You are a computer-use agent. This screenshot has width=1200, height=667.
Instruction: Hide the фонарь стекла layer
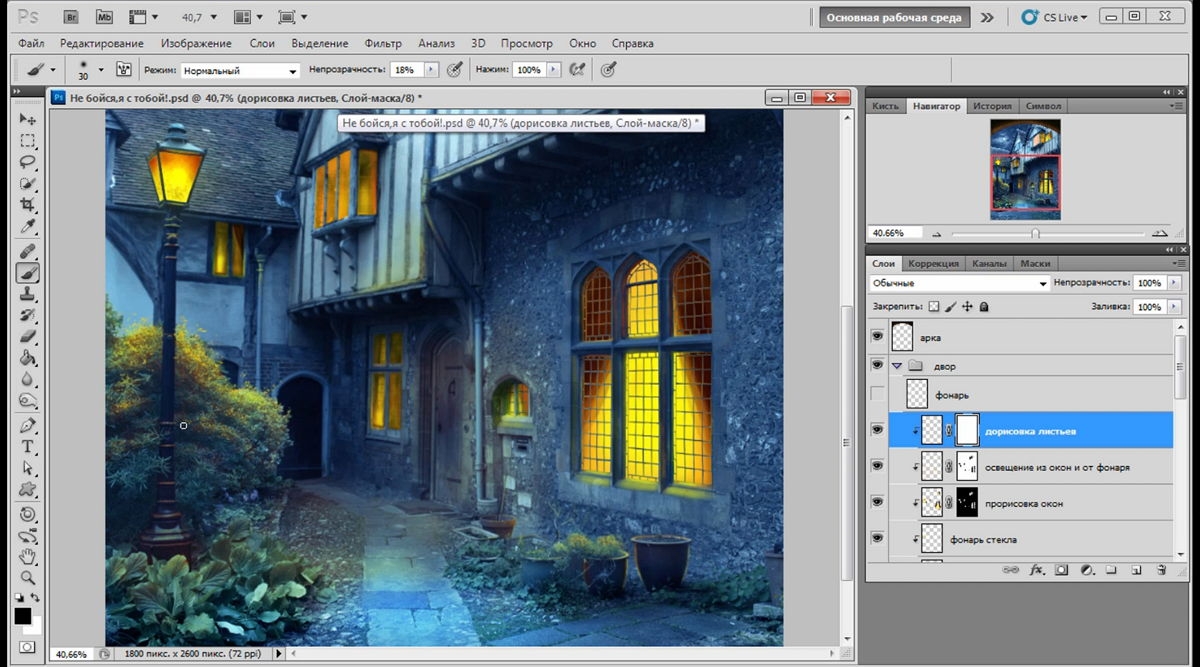coord(877,538)
